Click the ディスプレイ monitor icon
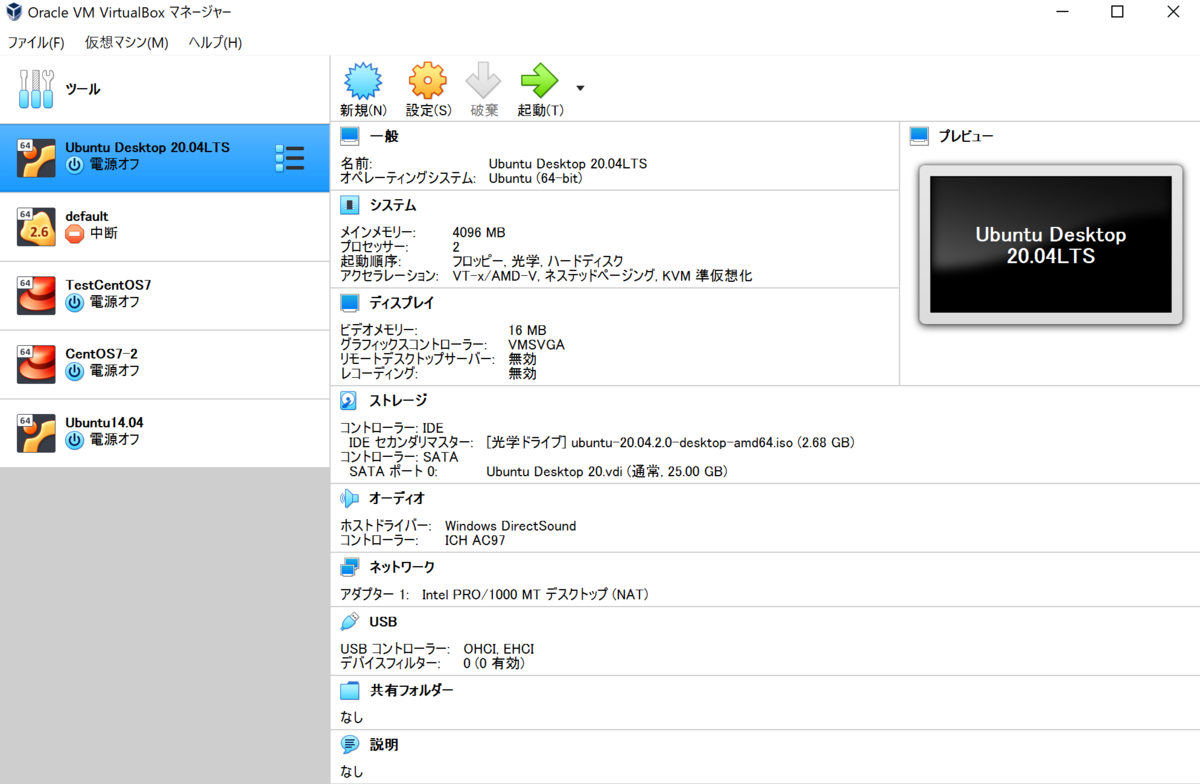 click(x=349, y=302)
